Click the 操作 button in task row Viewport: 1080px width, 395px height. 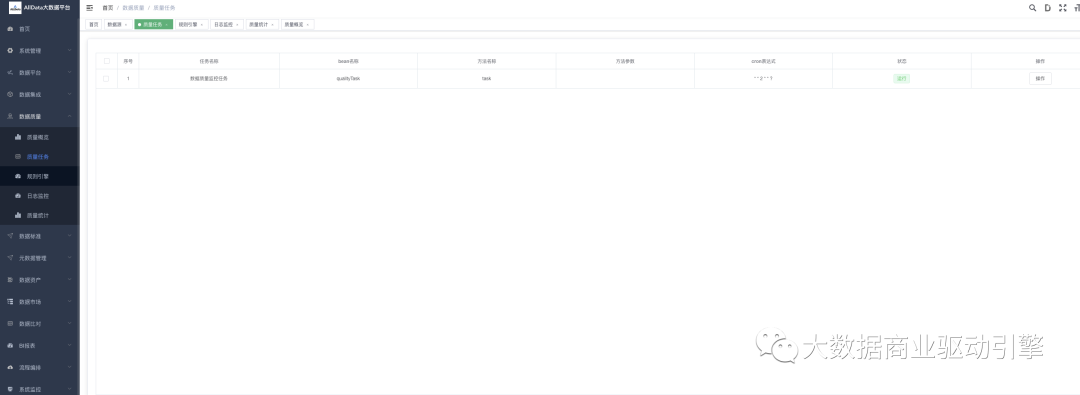[1040, 79]
